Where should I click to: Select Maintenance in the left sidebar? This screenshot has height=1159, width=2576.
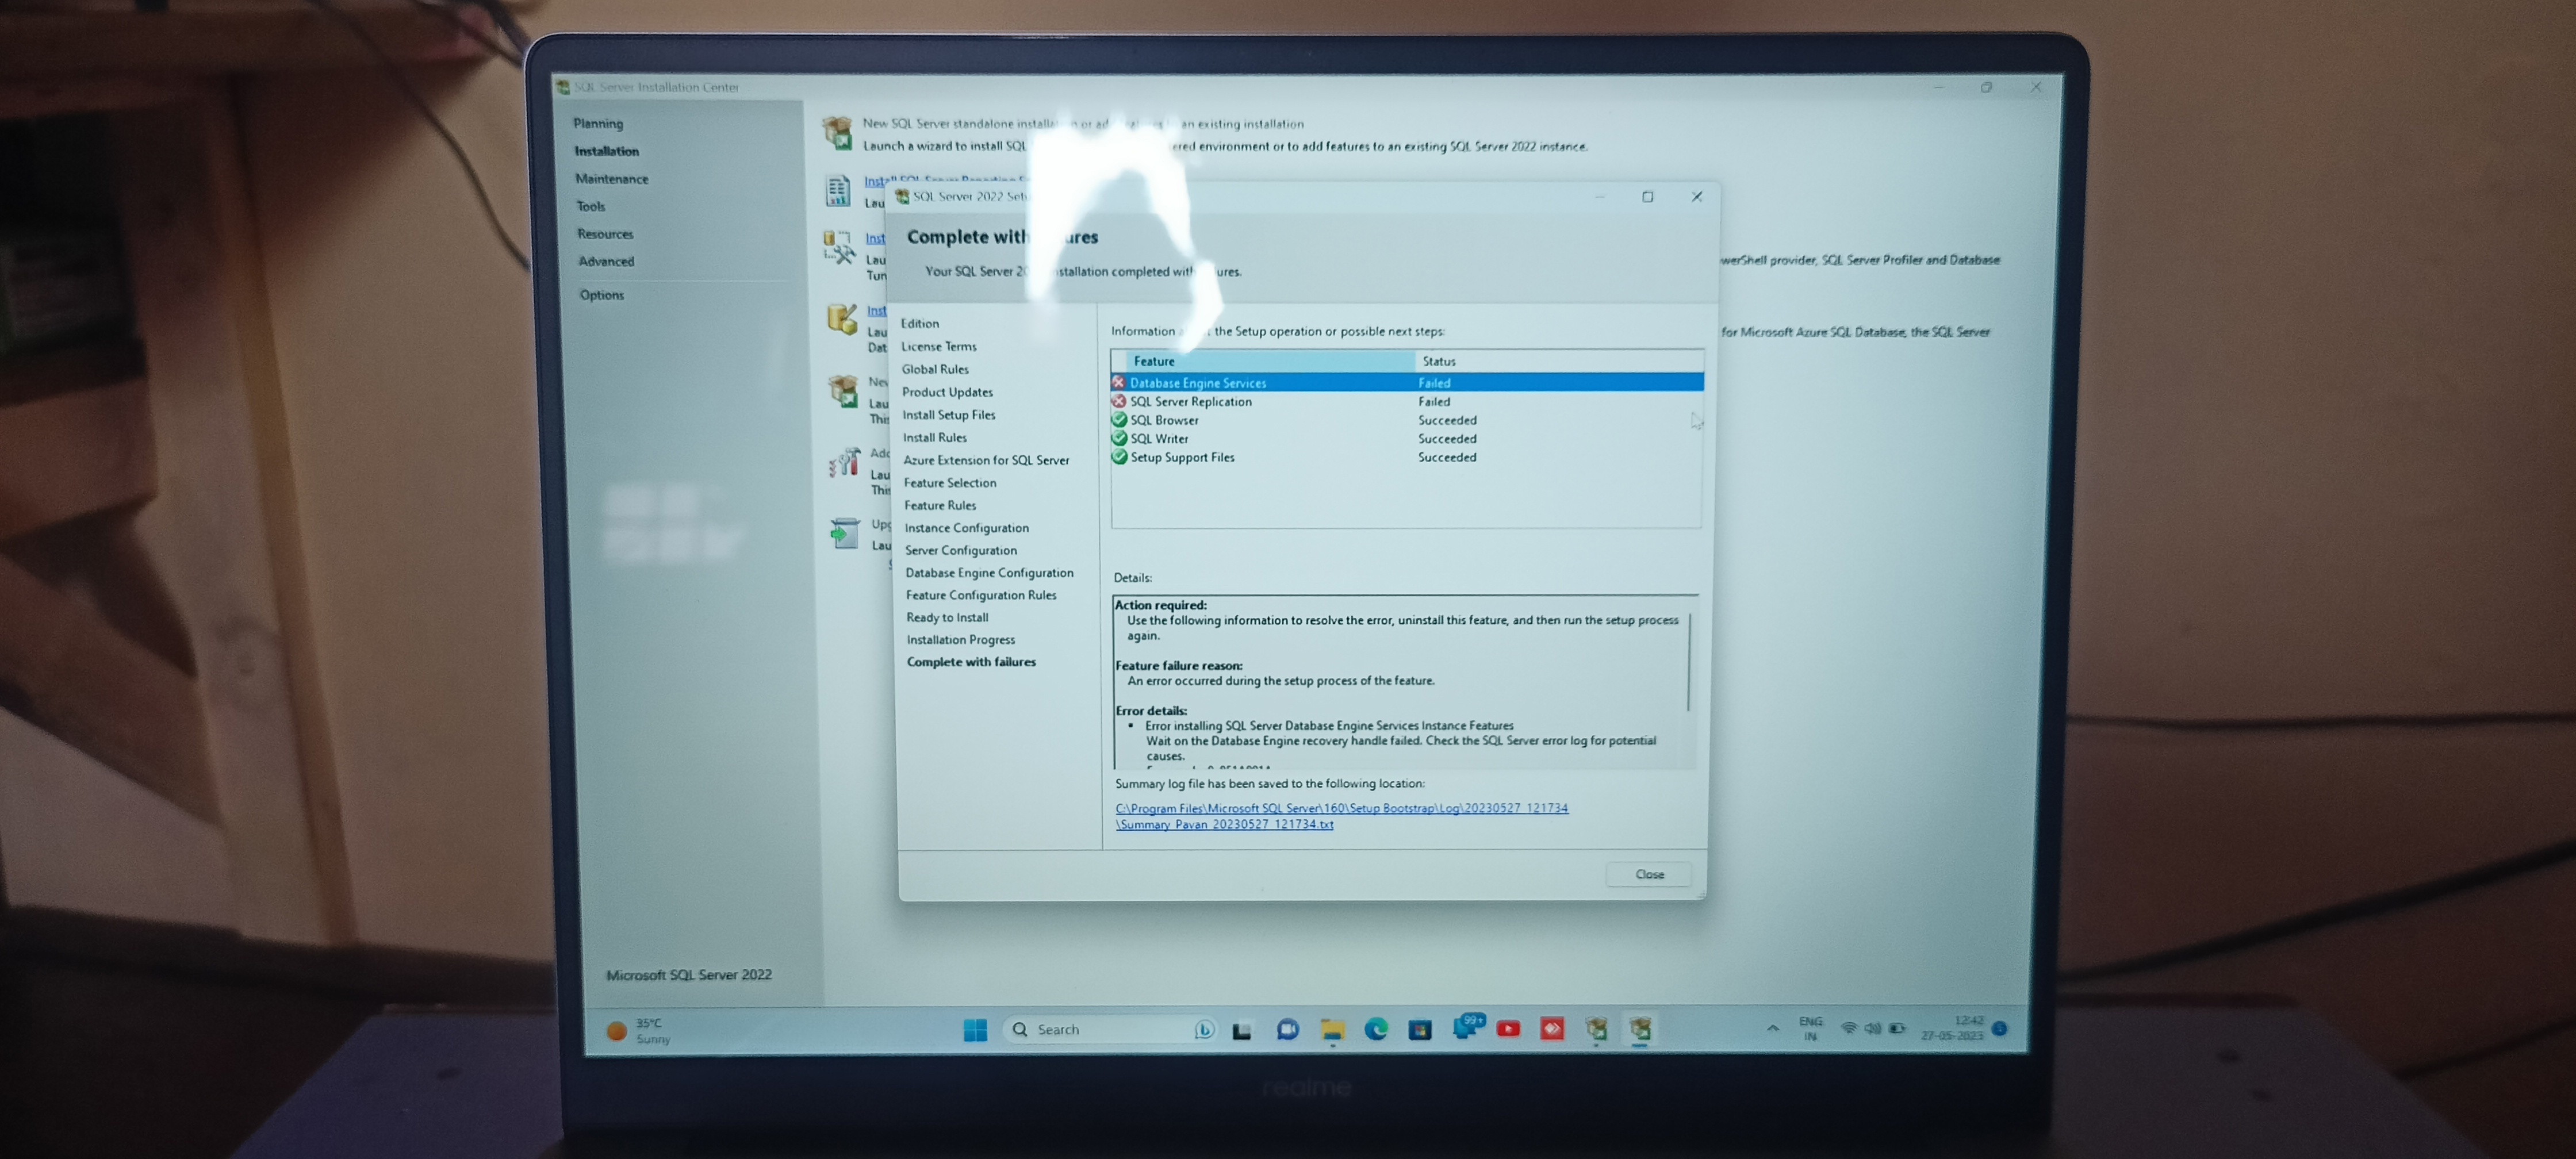click(x=612, y=178)
